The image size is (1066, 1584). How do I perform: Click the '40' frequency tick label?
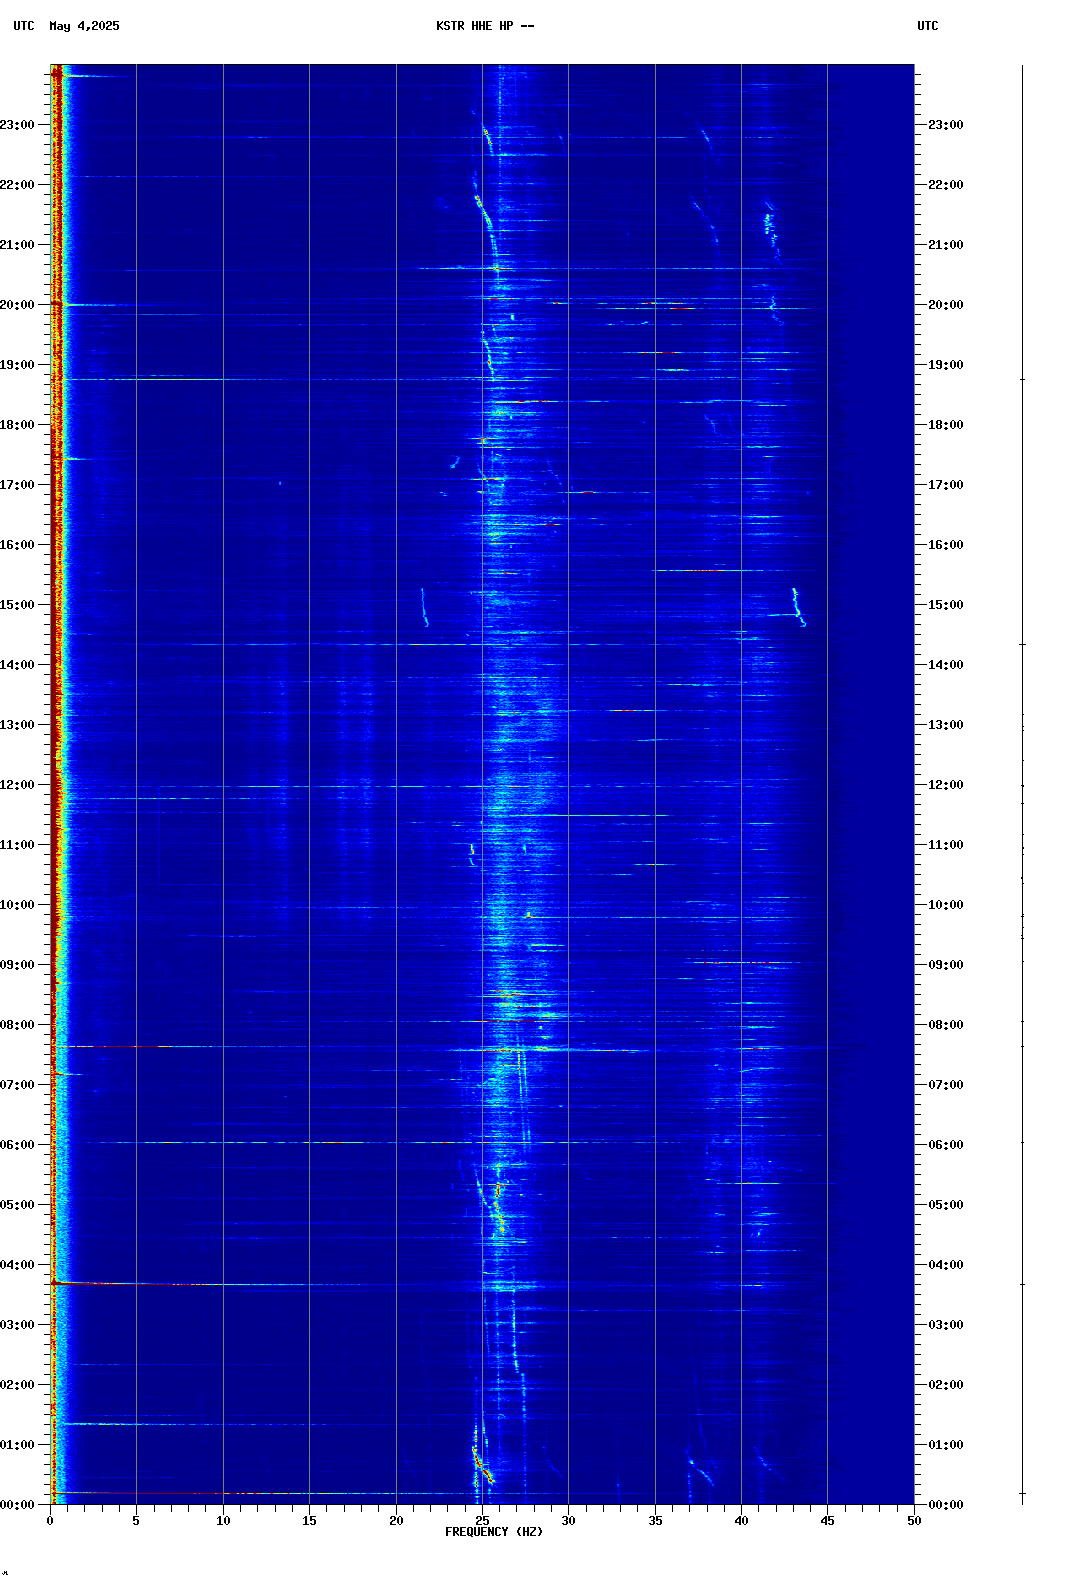click(741, 1521)
